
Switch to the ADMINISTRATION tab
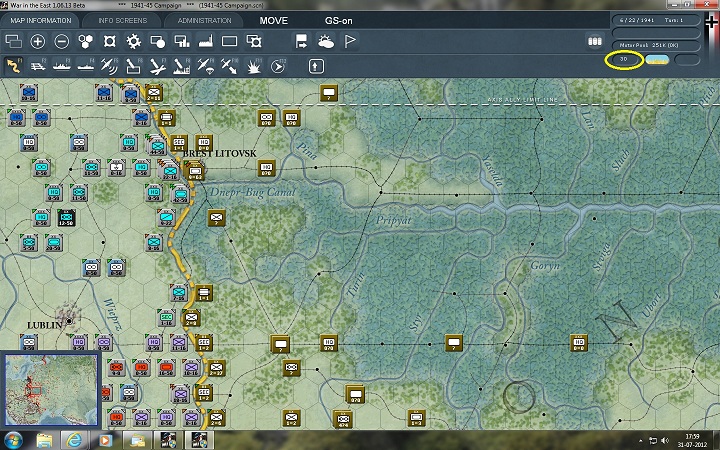(x=204, y=21)
